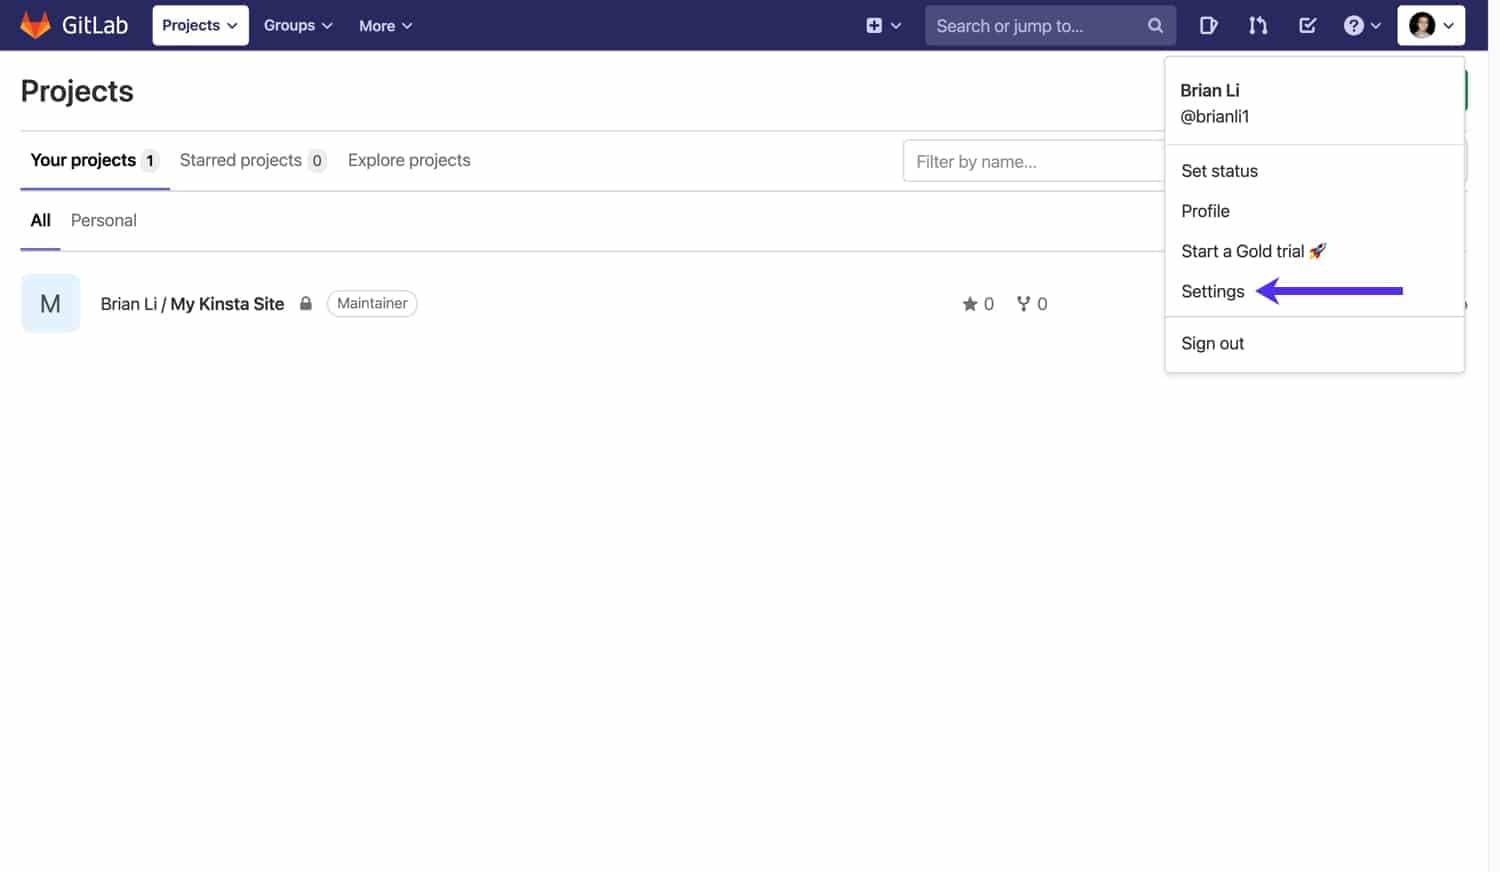Open the Brian Li / My Kinsta Site project
The width and height of the screenshot is (1500, 872).
click(191, 303)
